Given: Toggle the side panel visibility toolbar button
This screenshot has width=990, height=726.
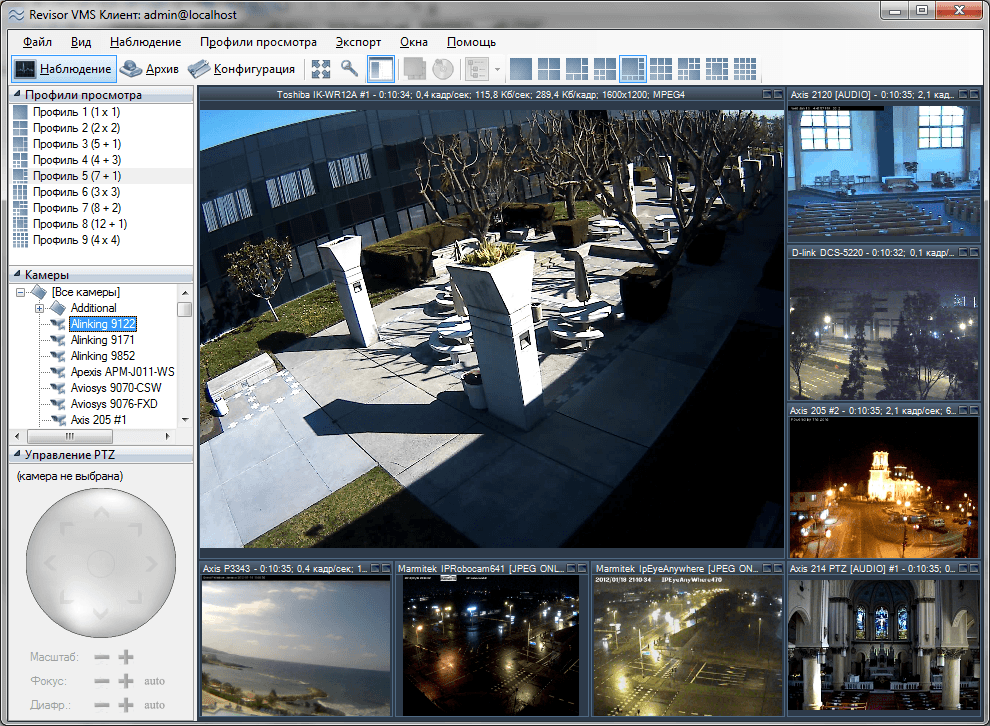Looking at the screenshot, I should (380, 69).
